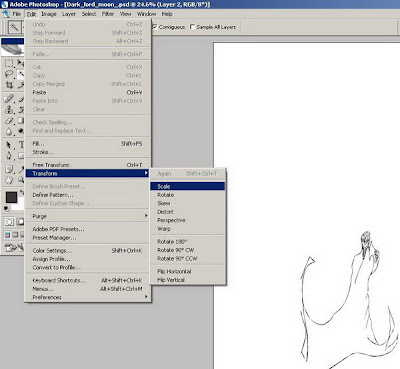
Task: Select the Crop tool
Action: pyautogui.click(x=9, y=85)
